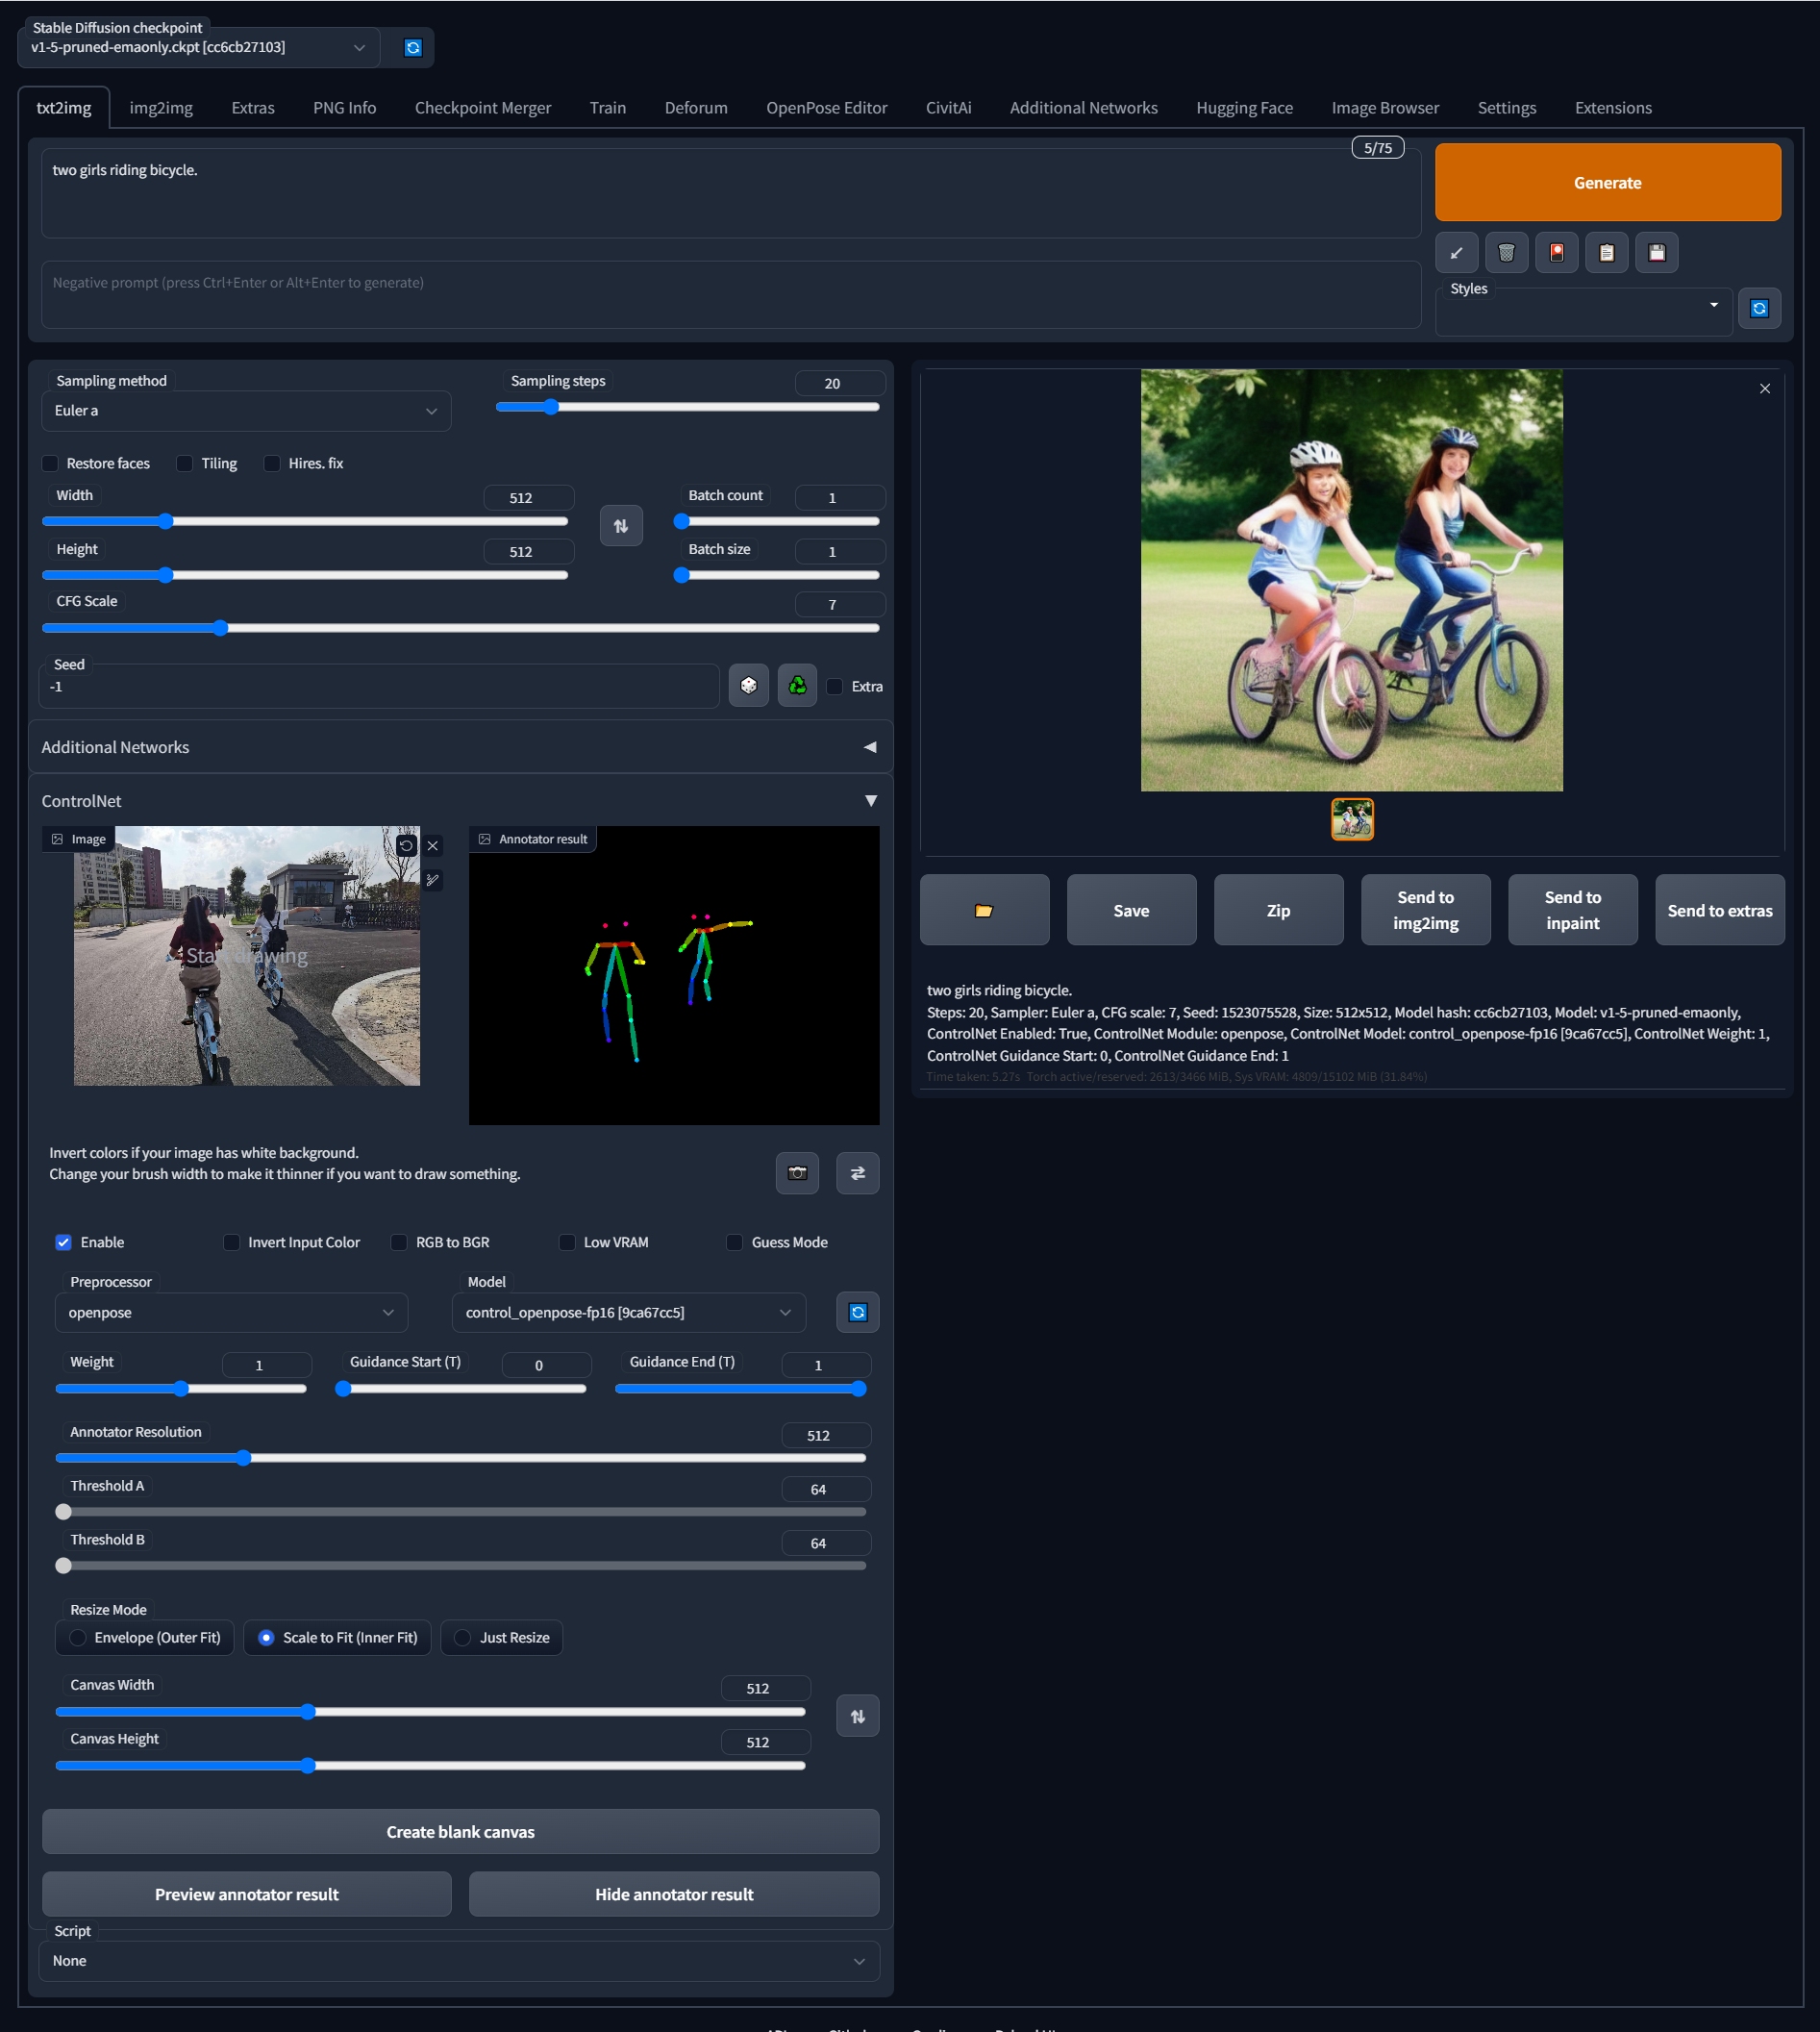This screenshot has height=2032, width=1820.
Task: Open webcam input with the camera icon
Action: [797, 1172]
